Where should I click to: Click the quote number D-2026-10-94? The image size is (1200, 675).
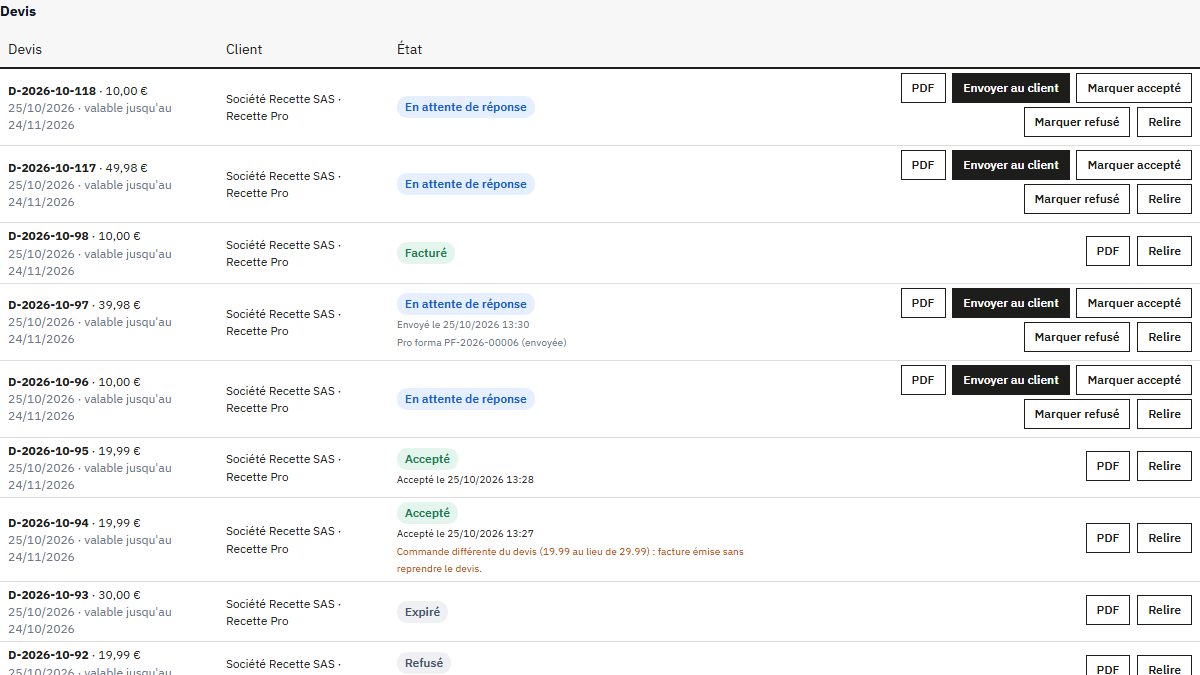(x=48, y=523)
